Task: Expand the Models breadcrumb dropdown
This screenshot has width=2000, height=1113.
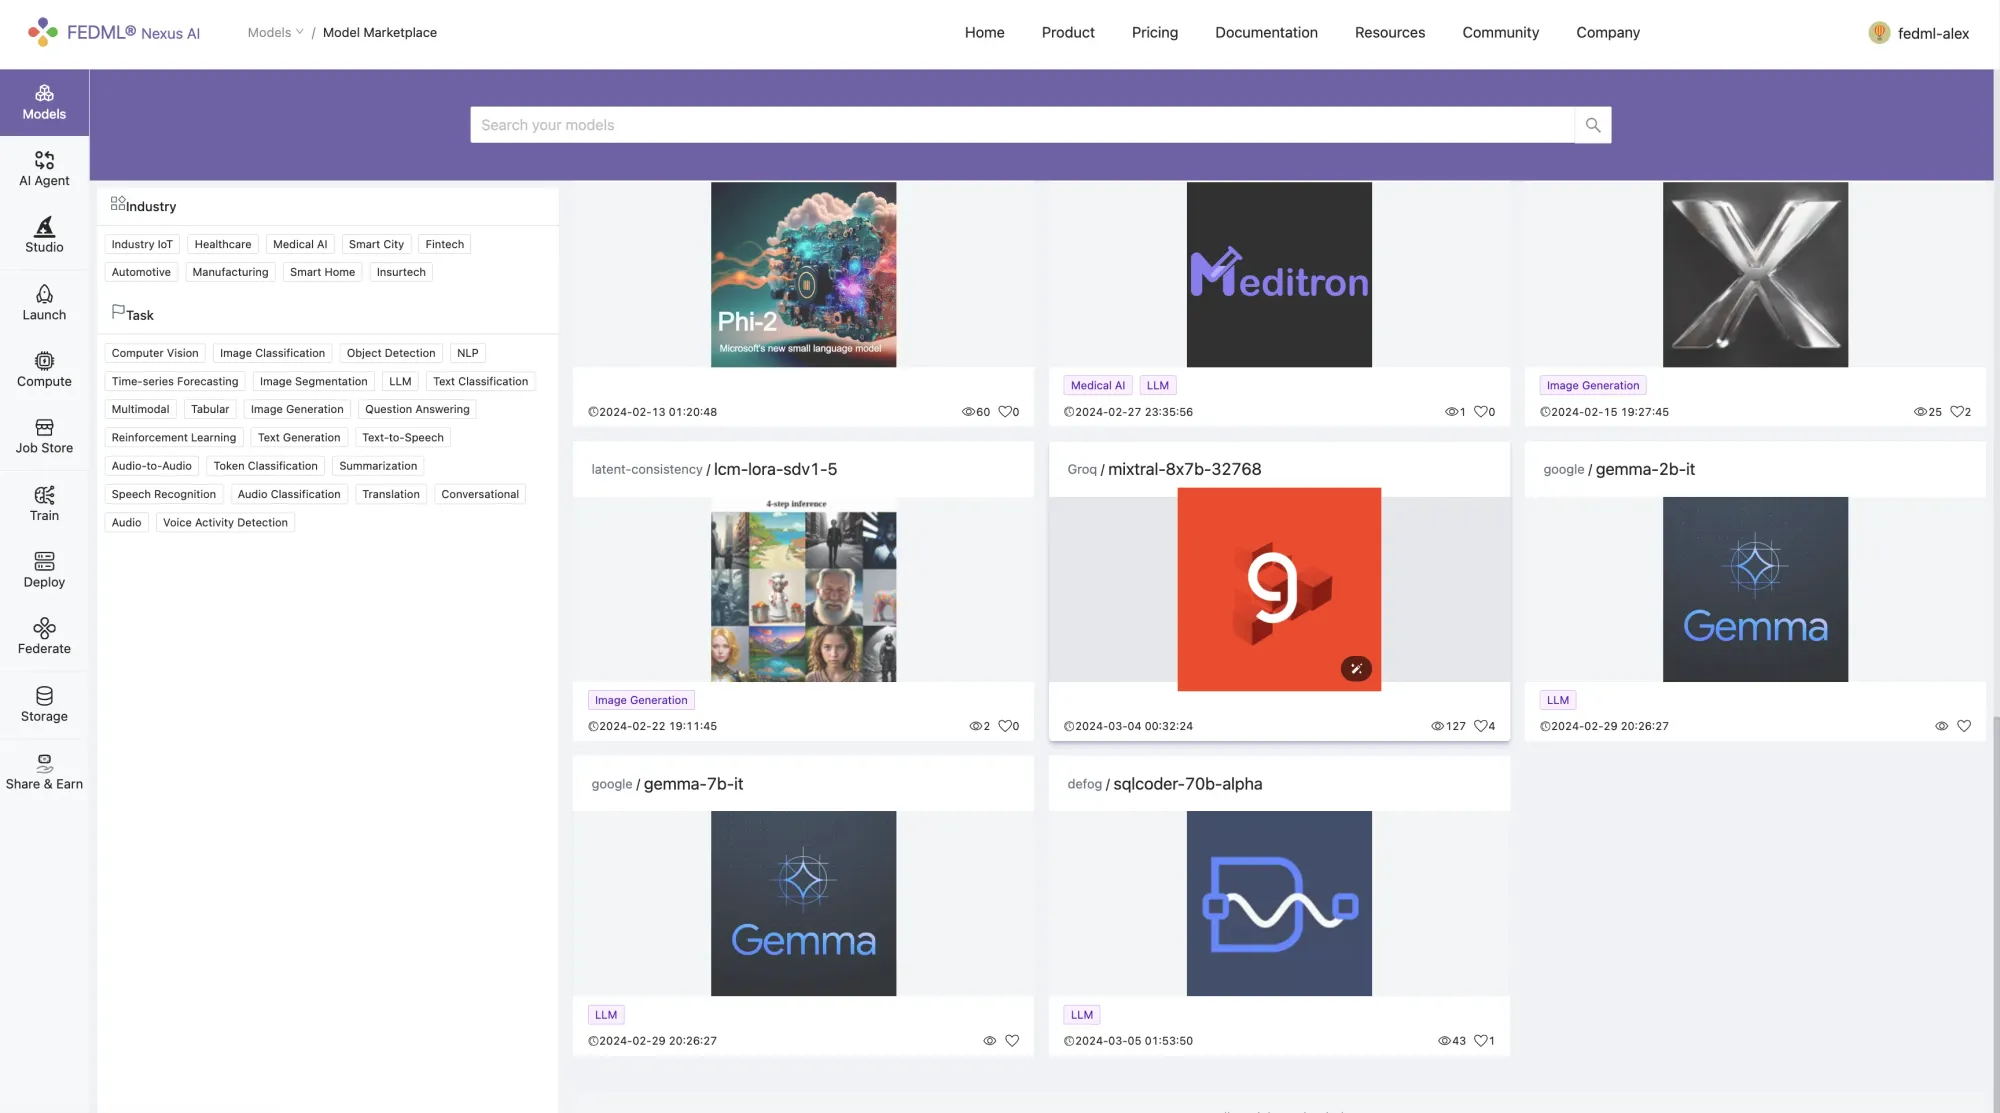Action: 275,32
